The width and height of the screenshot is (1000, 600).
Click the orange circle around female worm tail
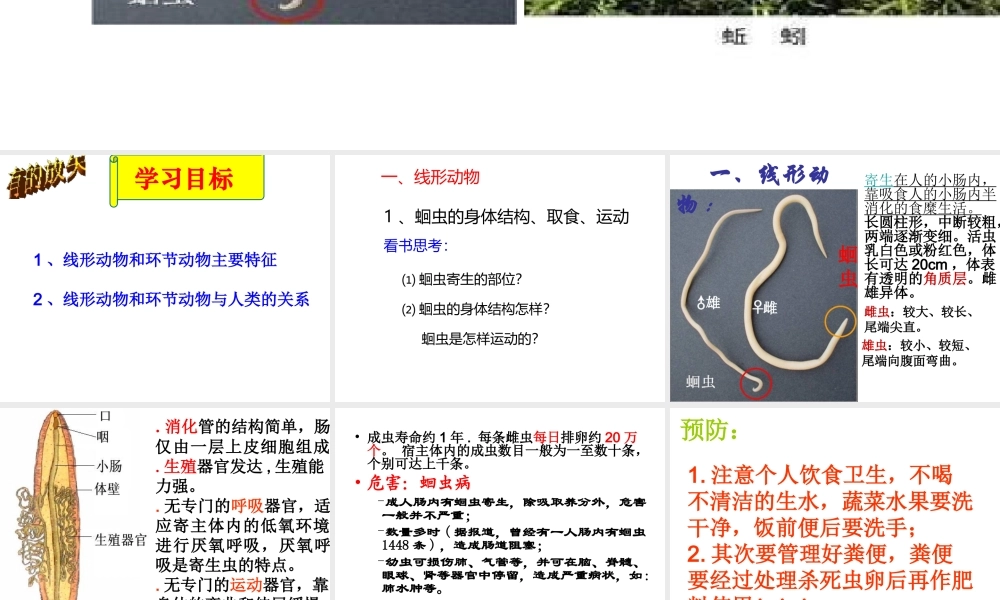841,321
